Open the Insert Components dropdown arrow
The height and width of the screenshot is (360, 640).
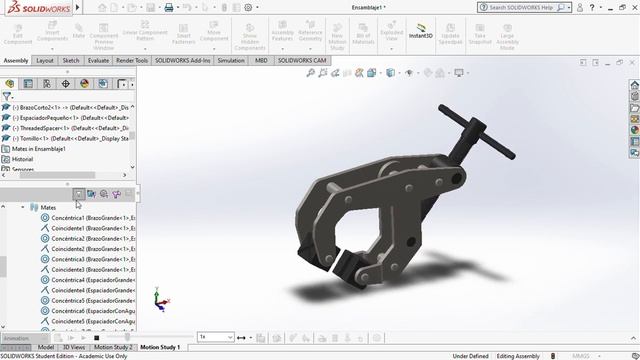tap(52, 49)
